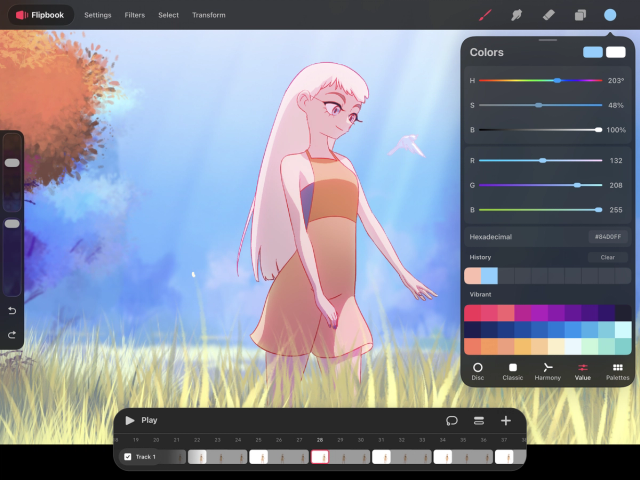This screenshot has height=480, width=640.
Task: Add a new frame with plus icon
Action: (x=506, y=420)
